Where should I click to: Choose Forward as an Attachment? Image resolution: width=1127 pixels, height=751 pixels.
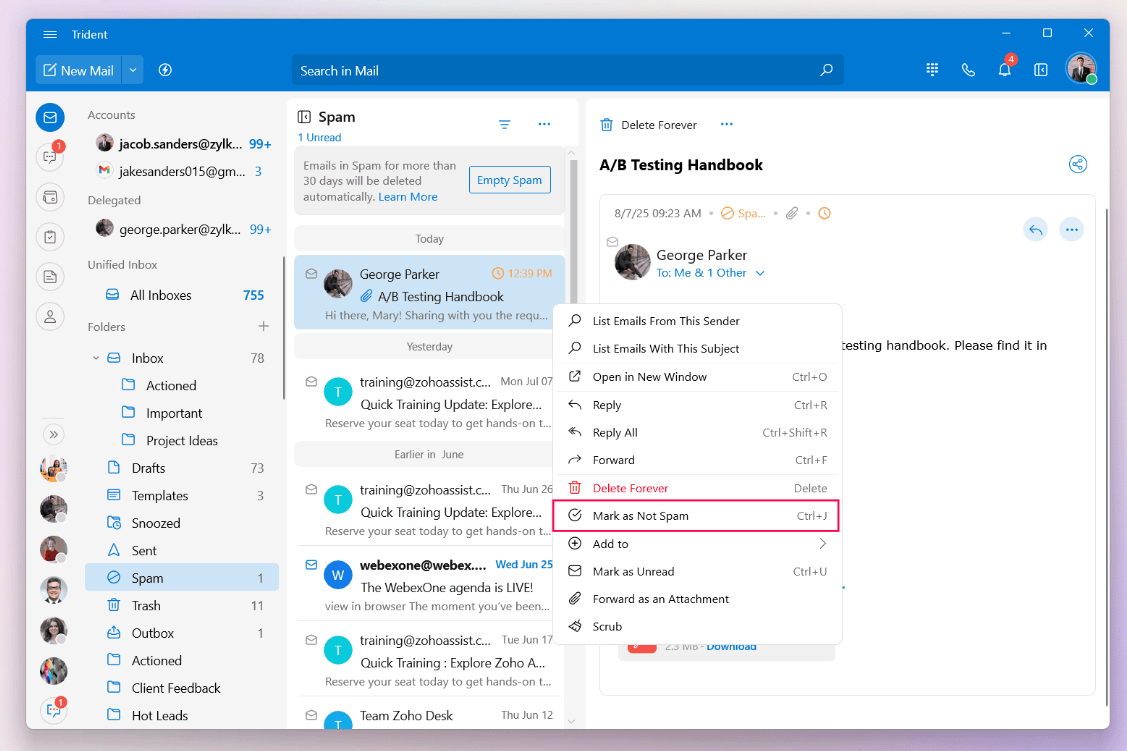click(697, 599)
